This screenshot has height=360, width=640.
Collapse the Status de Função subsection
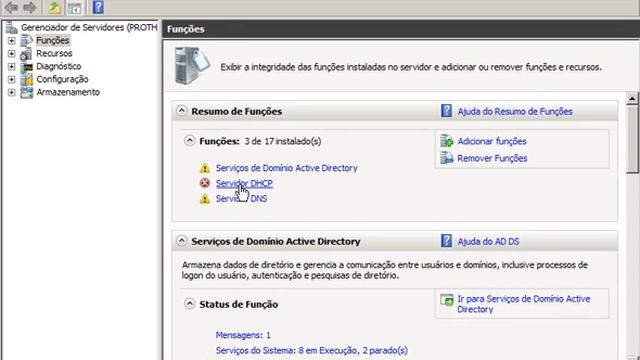pyautogui.click(x=189, y=304)
